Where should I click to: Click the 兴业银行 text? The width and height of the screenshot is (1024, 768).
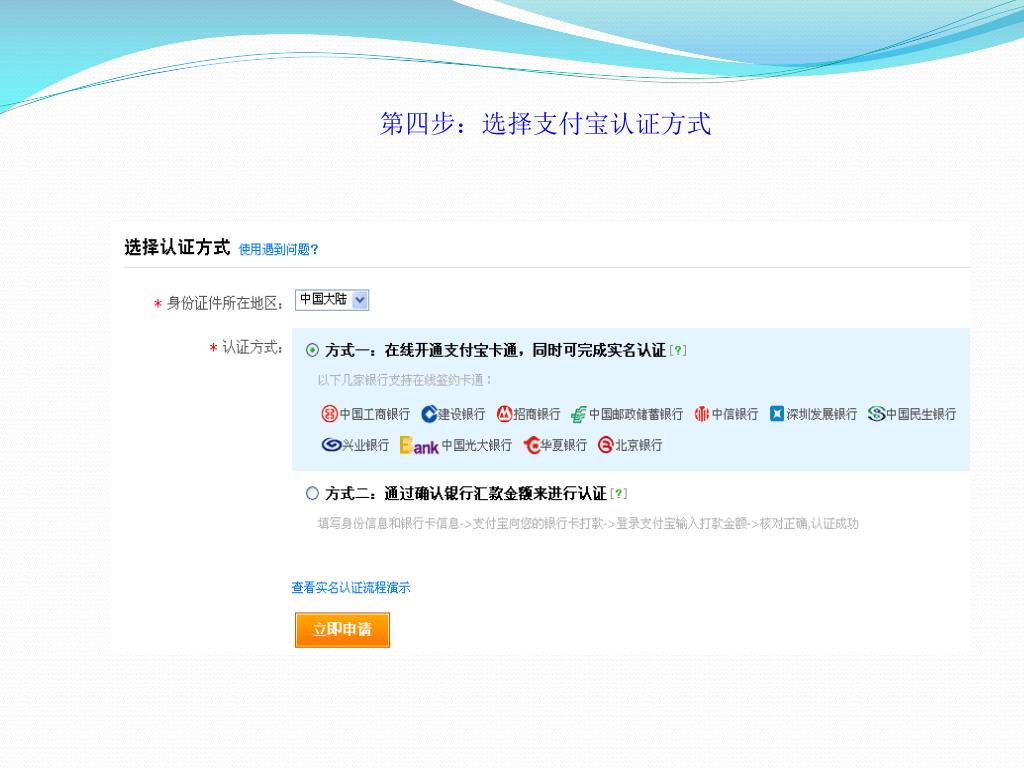(x=366, y=445)
